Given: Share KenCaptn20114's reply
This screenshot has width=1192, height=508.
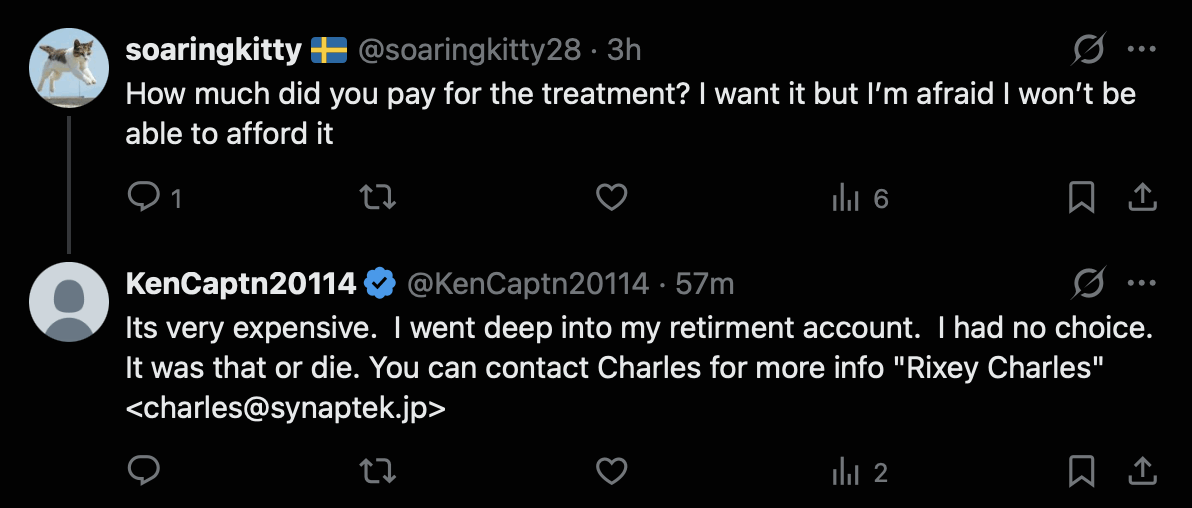Looking at the screenshot, I should 1142,471.
